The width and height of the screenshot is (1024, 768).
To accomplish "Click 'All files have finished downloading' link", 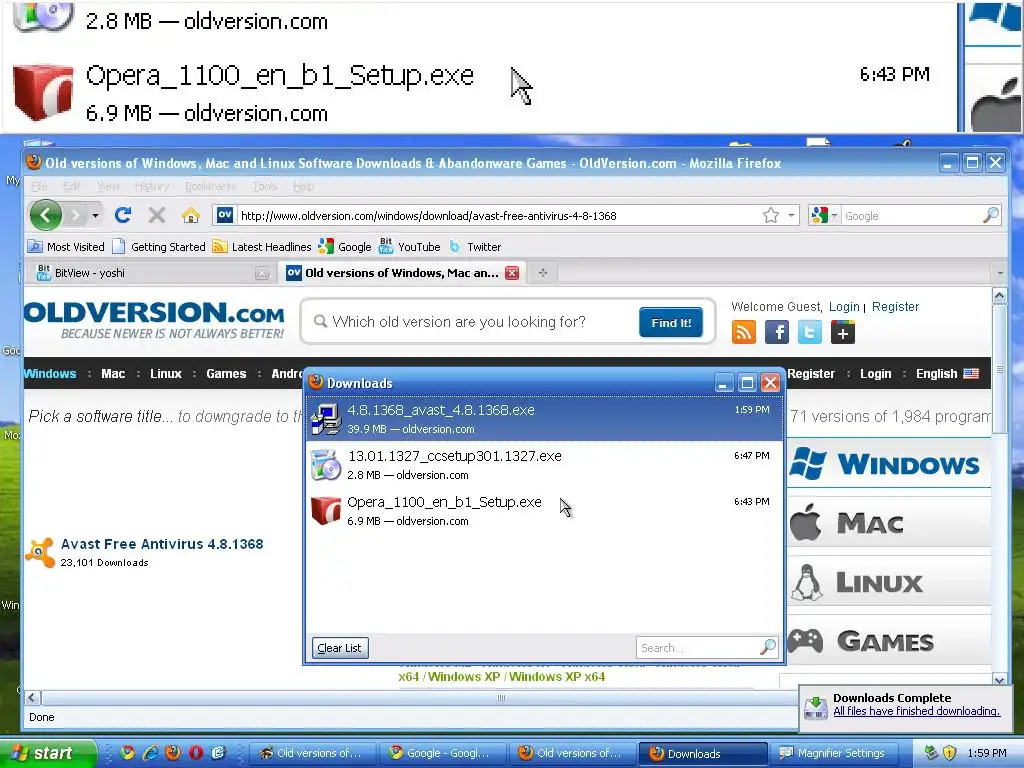I will pos(916,711).
